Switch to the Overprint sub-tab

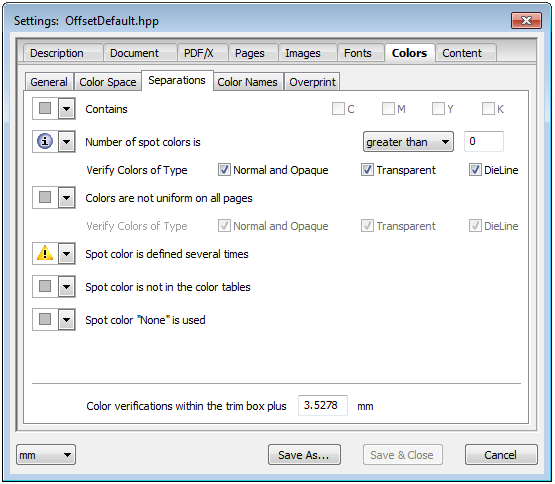(312, 82)
